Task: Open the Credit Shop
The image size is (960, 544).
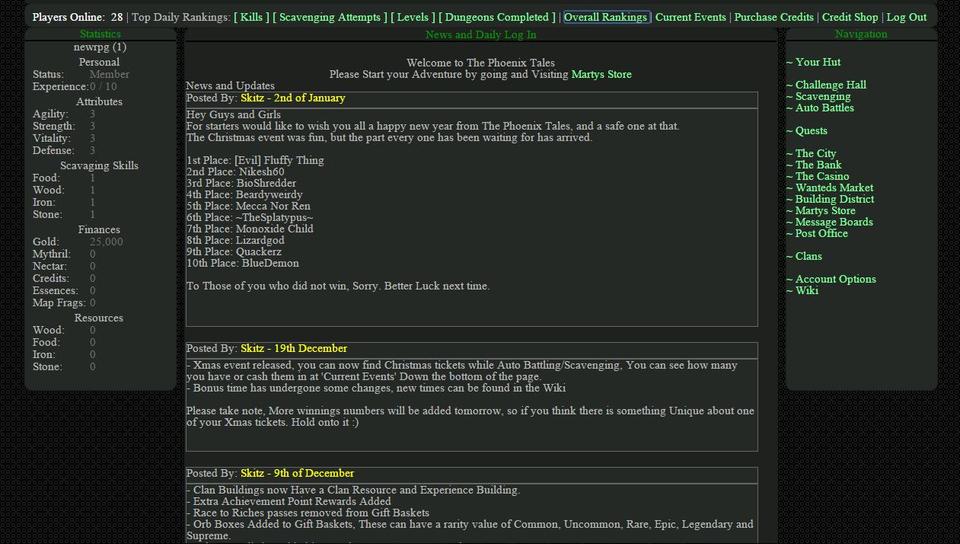Action: (849, 17)
